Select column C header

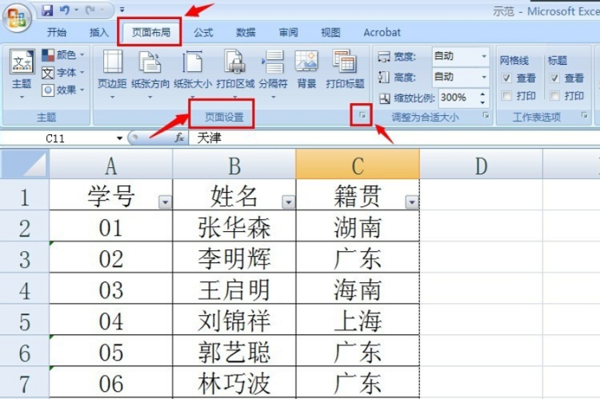click(x=357, y=164)
